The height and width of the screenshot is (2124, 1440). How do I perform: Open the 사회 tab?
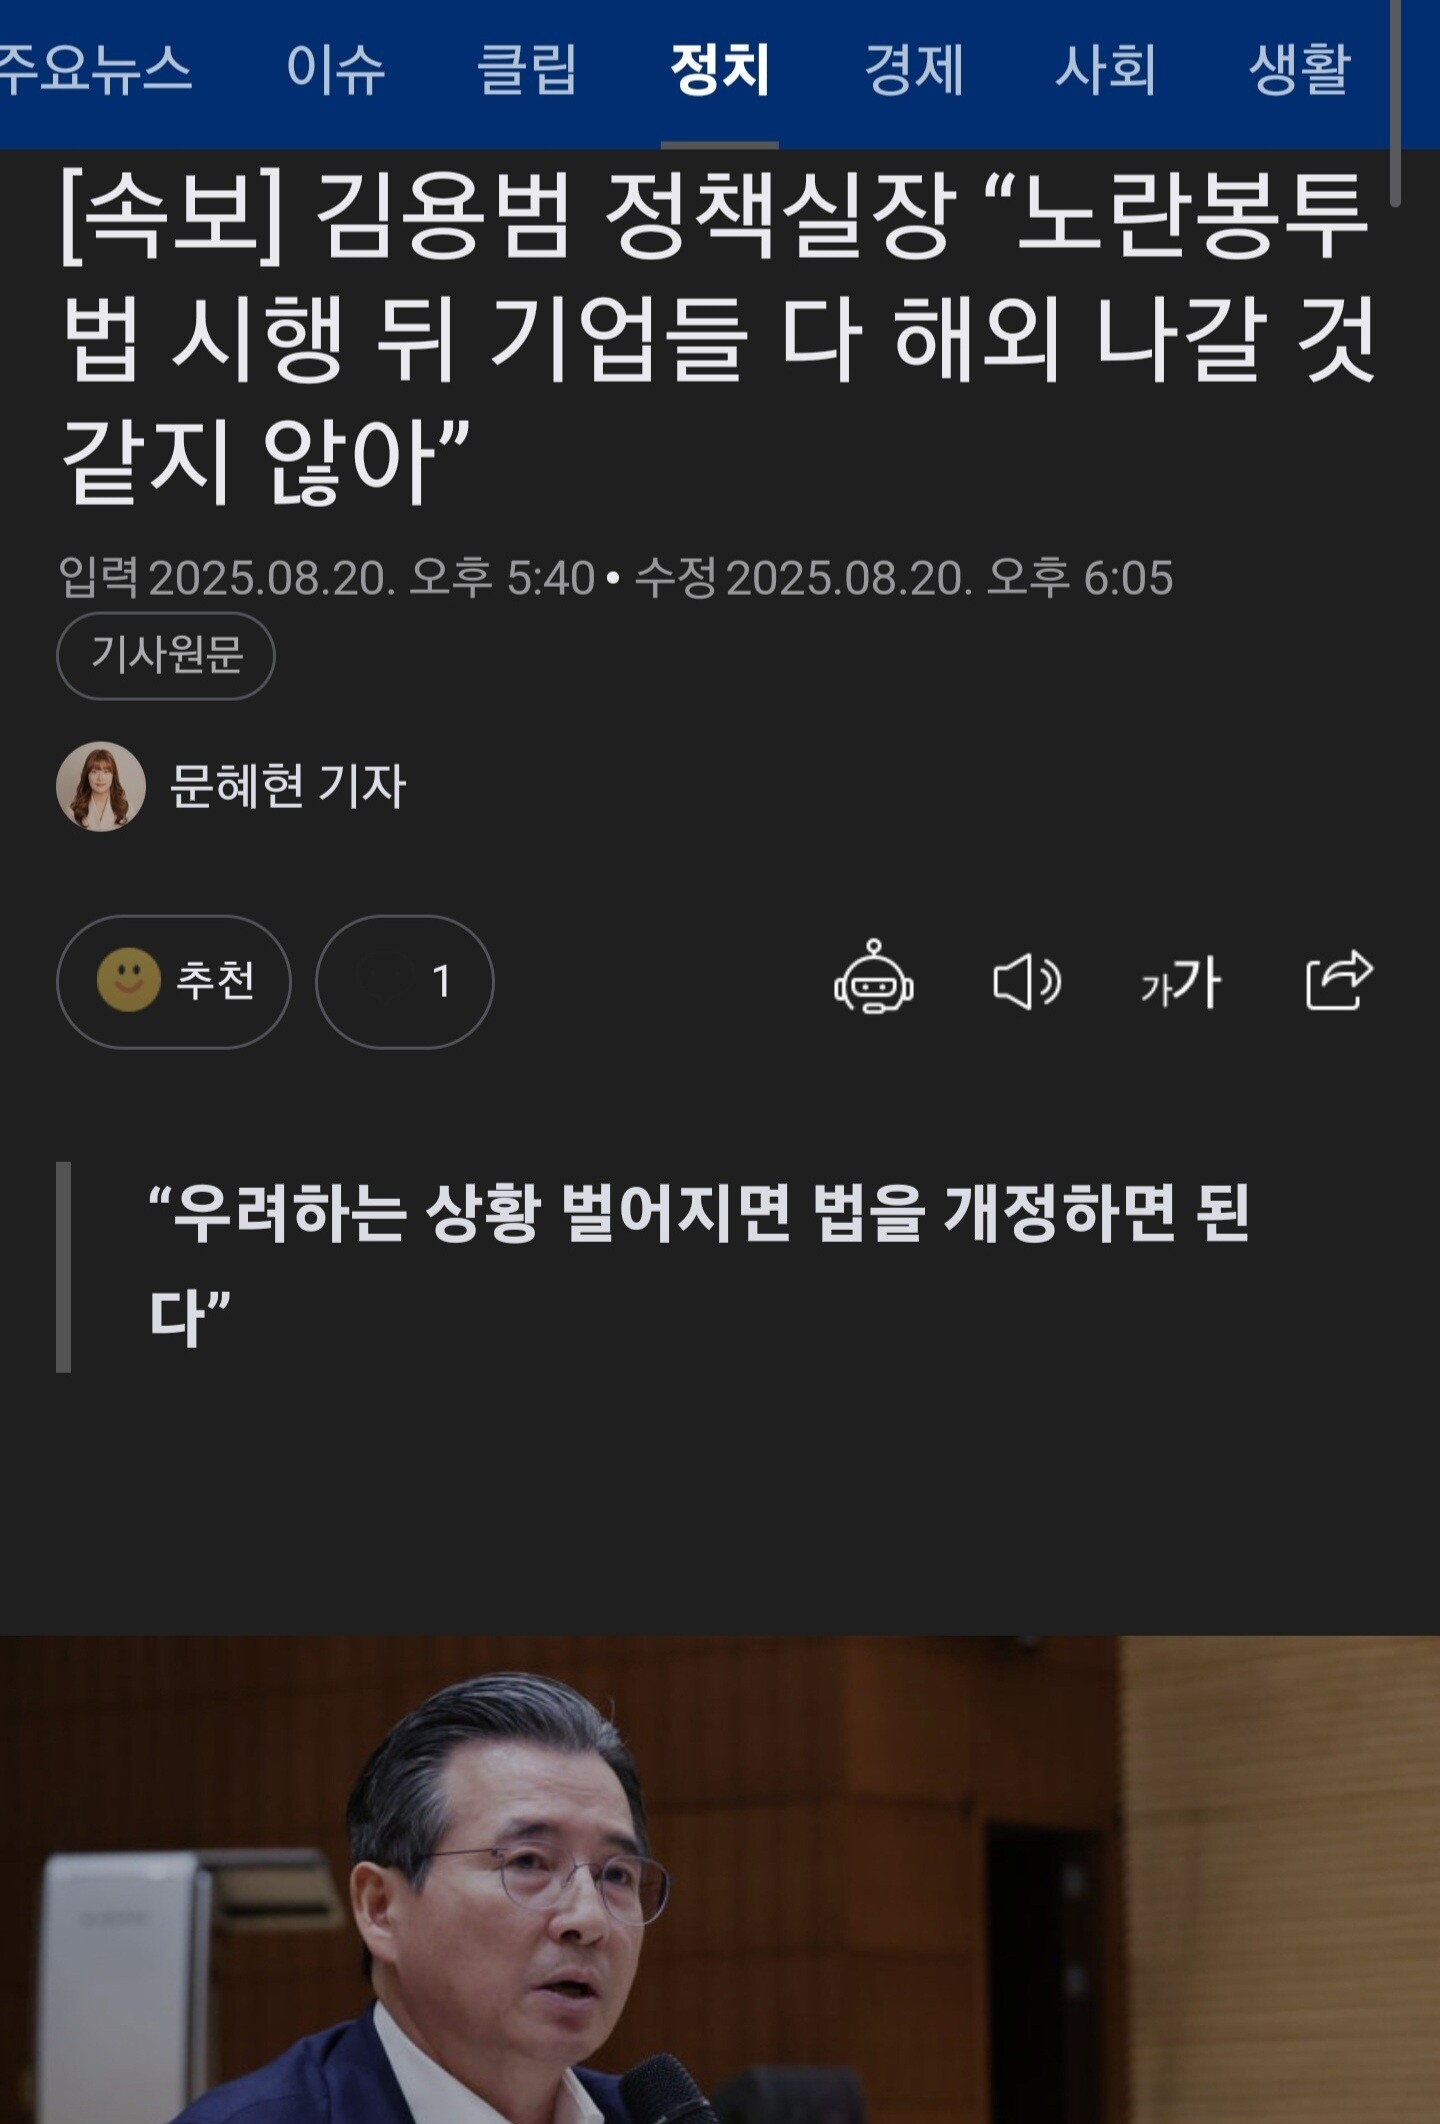(1106, 70)
